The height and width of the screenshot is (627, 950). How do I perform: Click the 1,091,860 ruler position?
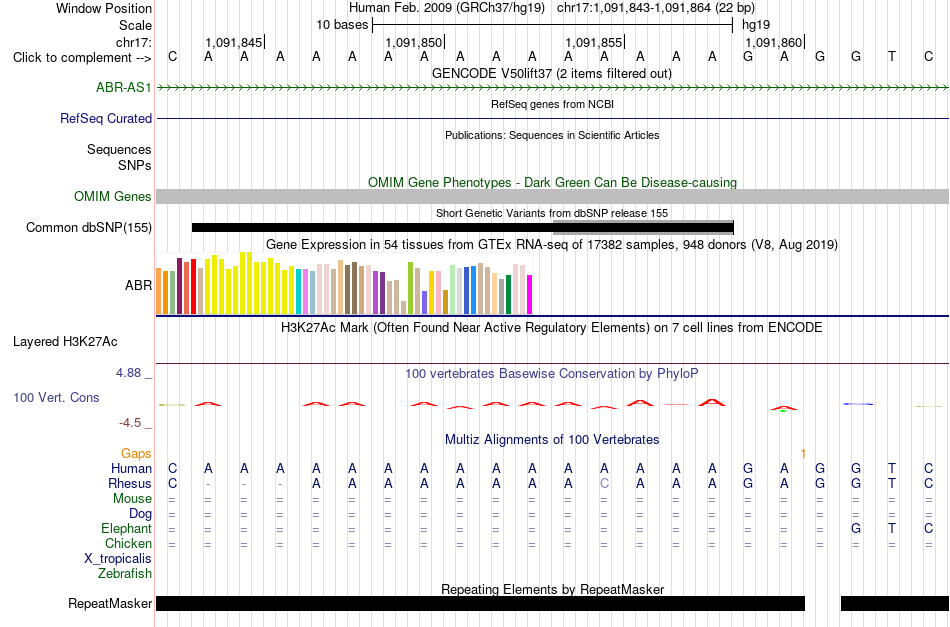[x=774, y=42]
